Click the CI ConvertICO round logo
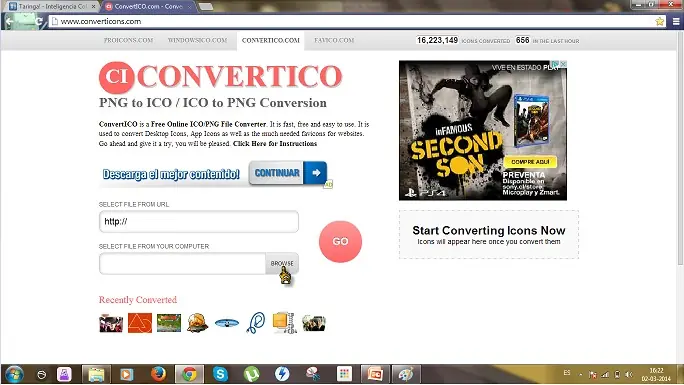Viewport: 684px width, 385px height. [116, 77]
